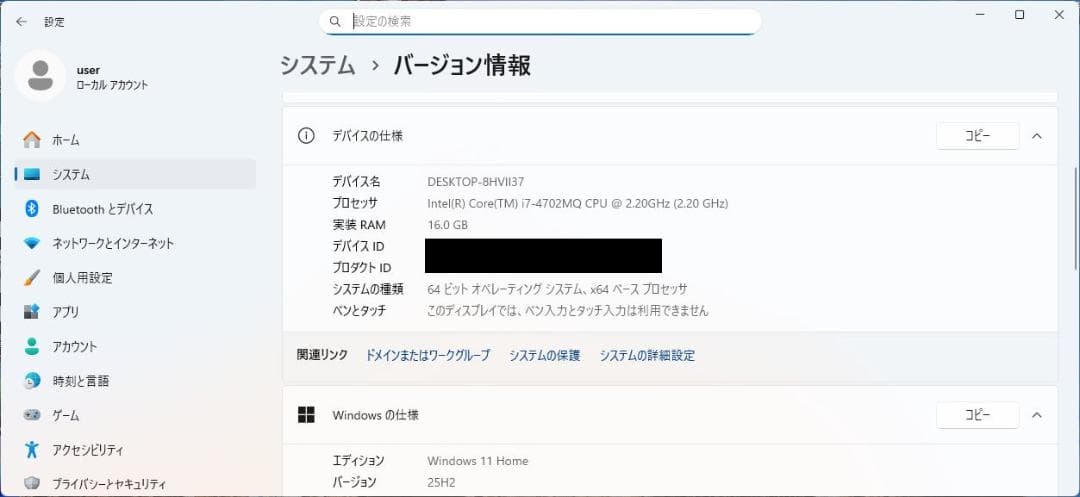Click the user local account name
The height and width of the screenshot is (497, 1080).
coord(88,70)
